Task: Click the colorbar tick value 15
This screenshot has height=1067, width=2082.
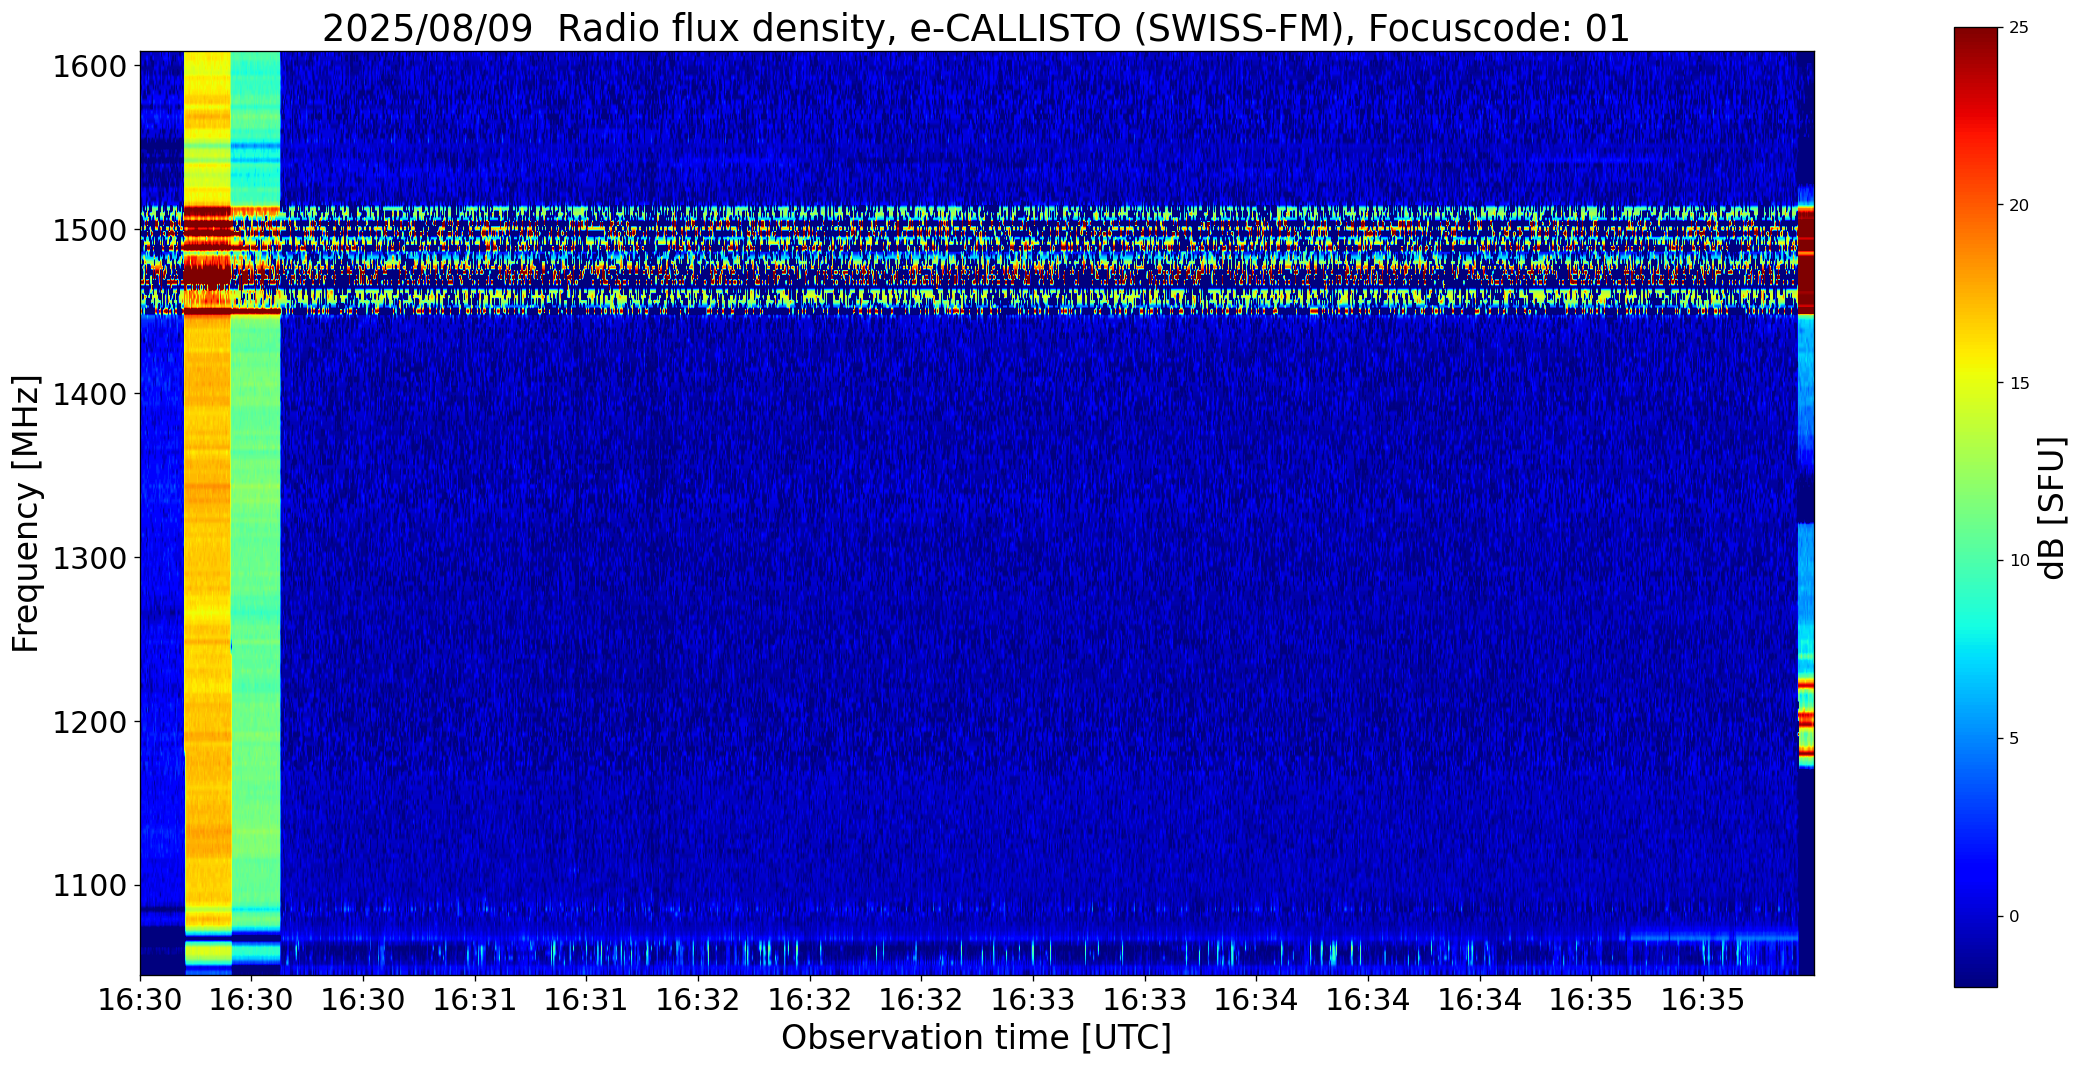Action: 2019,383
